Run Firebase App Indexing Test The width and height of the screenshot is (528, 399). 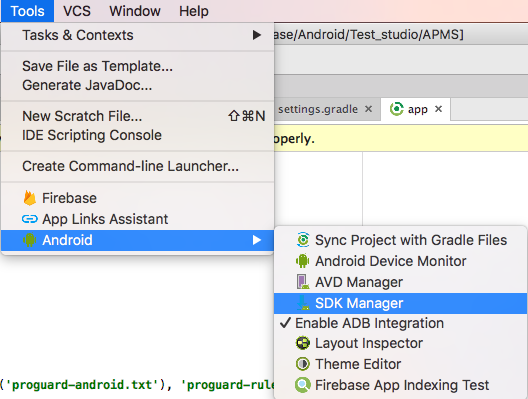[401, 385]
